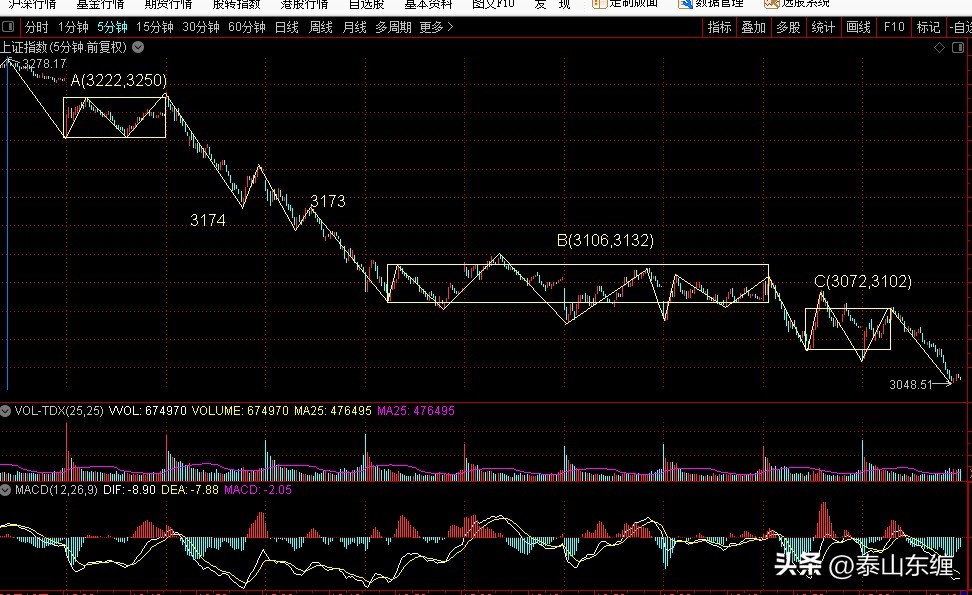Show the 月线 monthly chart
972x595 pixels.
click(x=355, y=27)
